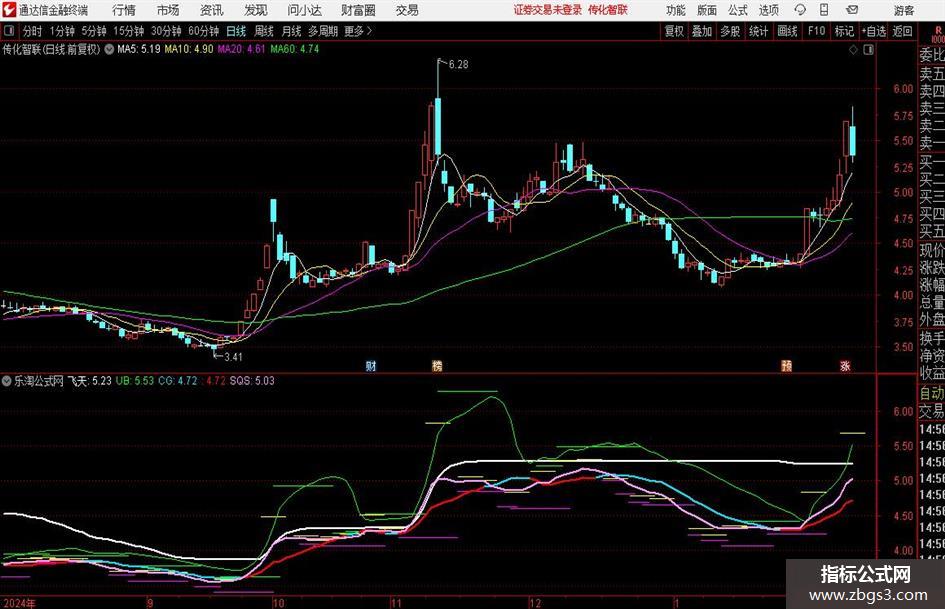Click the 统计 statistics button
The image size is (945, 609).
[x=758, y=31]
